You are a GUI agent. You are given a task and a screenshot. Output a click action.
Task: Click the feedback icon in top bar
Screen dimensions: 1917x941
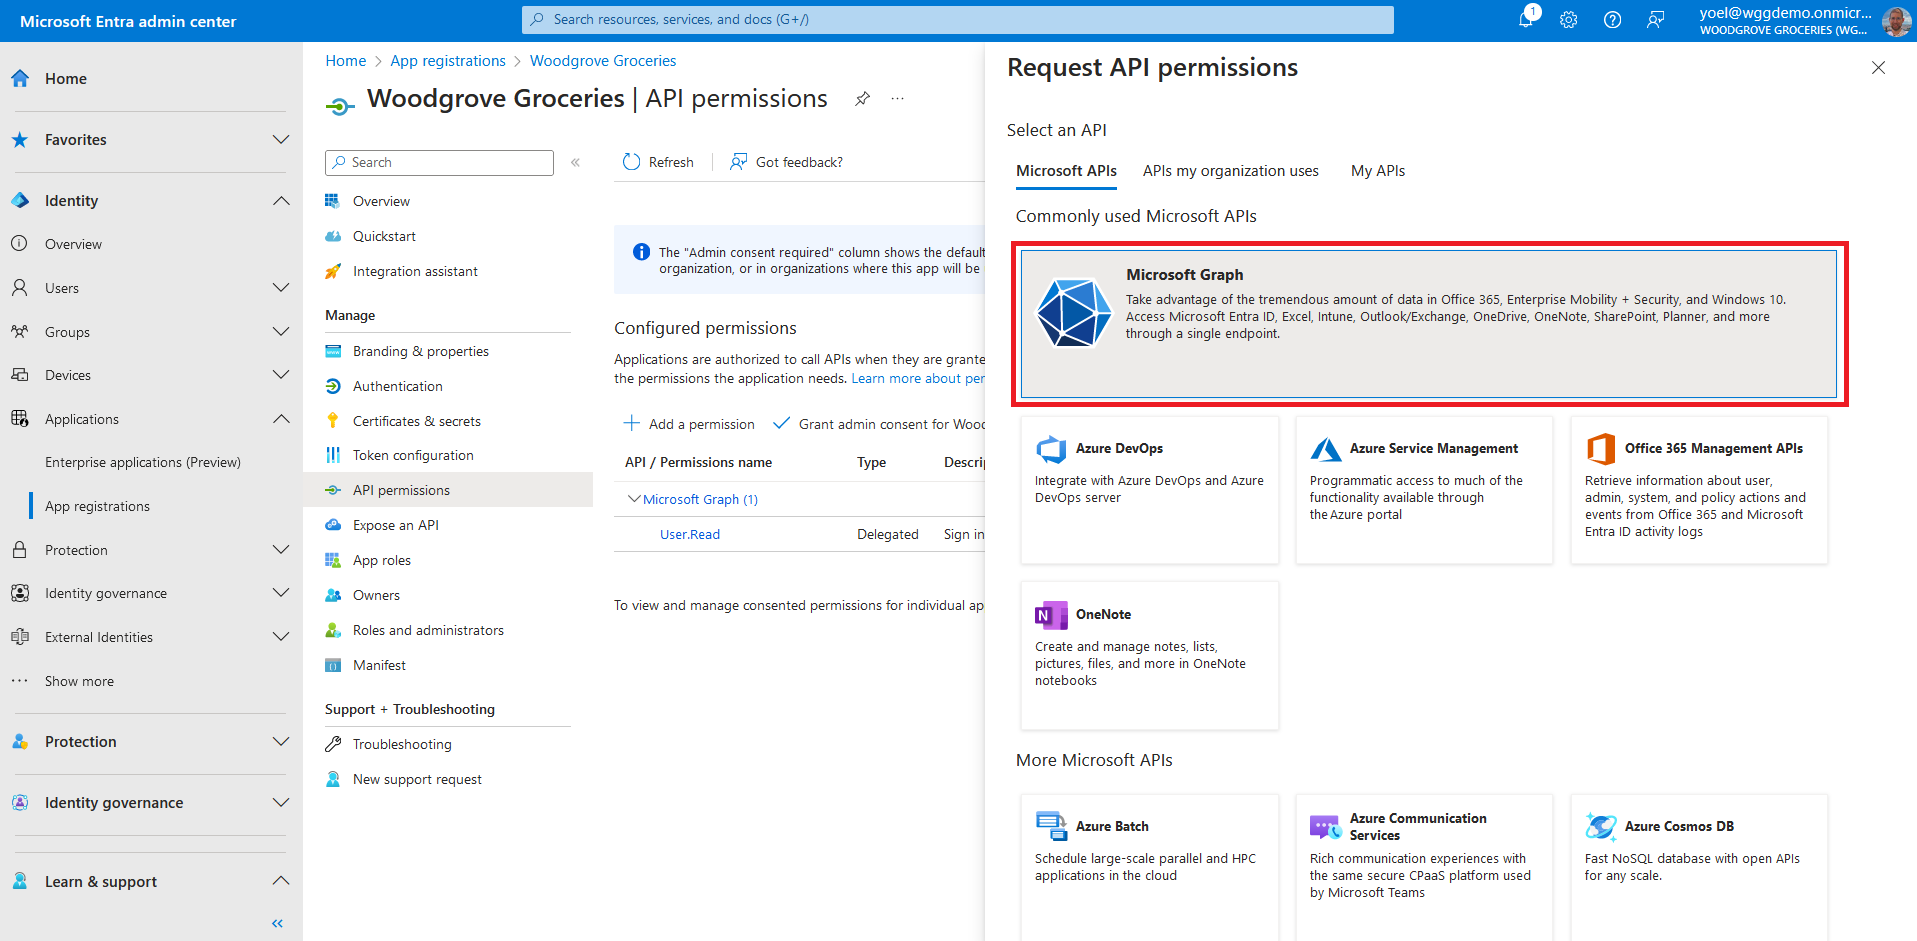point(1656,20)
